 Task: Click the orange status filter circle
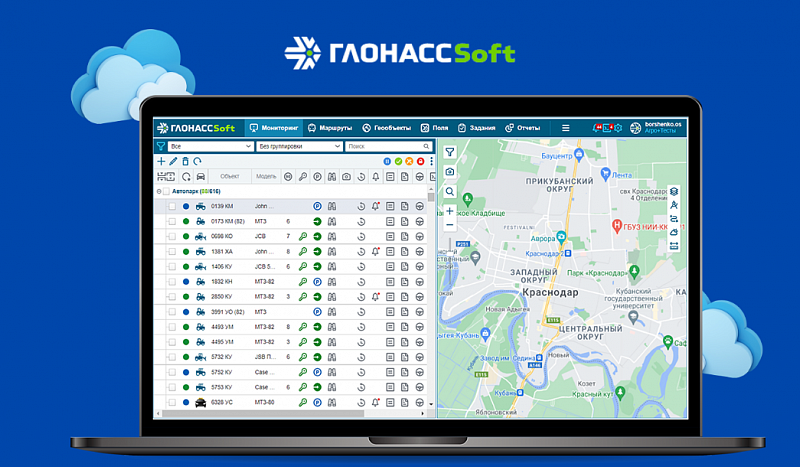(x=409, y=161)
